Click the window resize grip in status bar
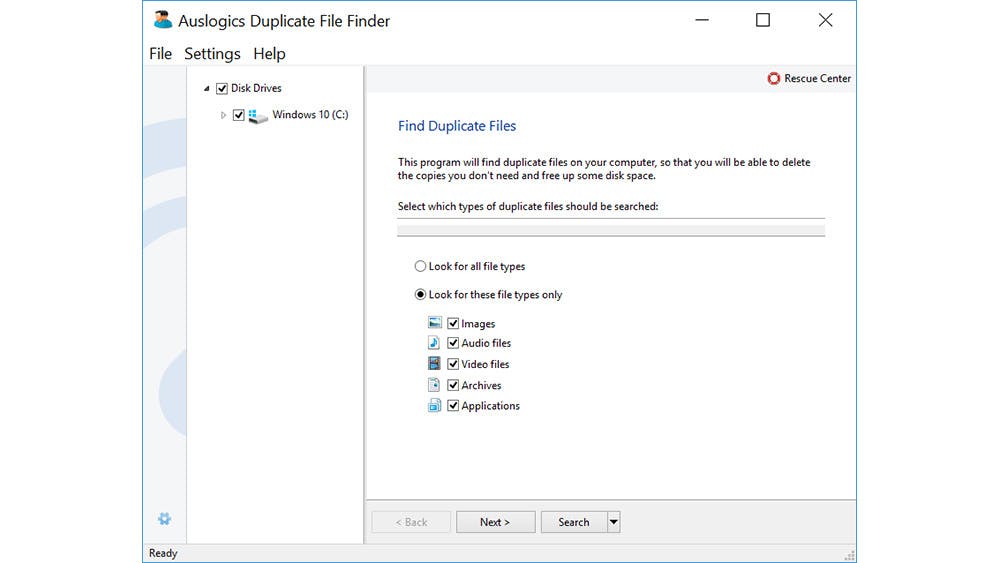Screen dimensions: 1000x563 (849, 555)
